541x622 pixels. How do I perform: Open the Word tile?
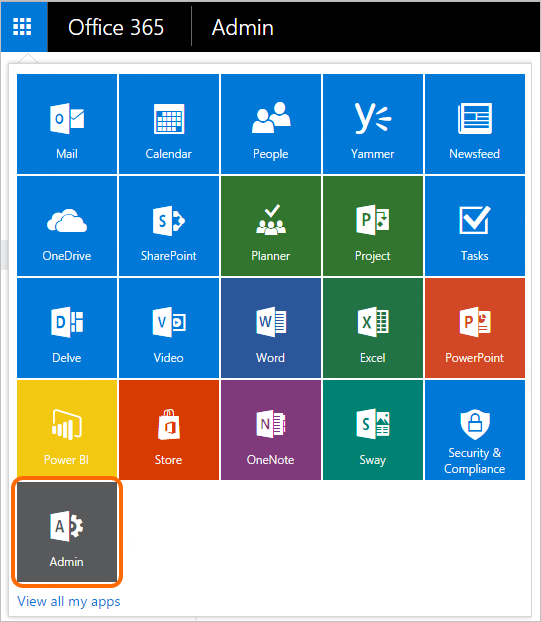tap(271, 328)
